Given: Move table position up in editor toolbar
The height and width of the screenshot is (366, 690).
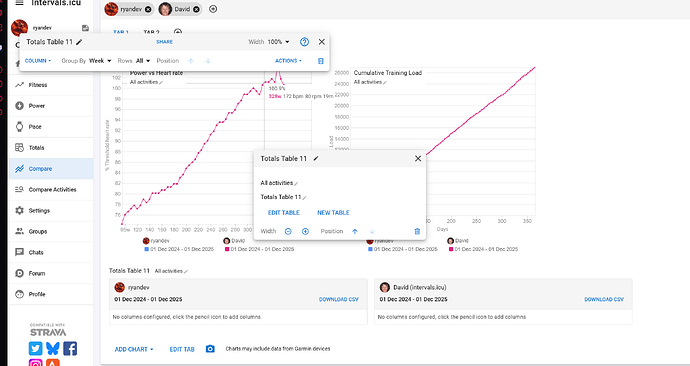Looking at the screenshot, I should pos(191,61).
